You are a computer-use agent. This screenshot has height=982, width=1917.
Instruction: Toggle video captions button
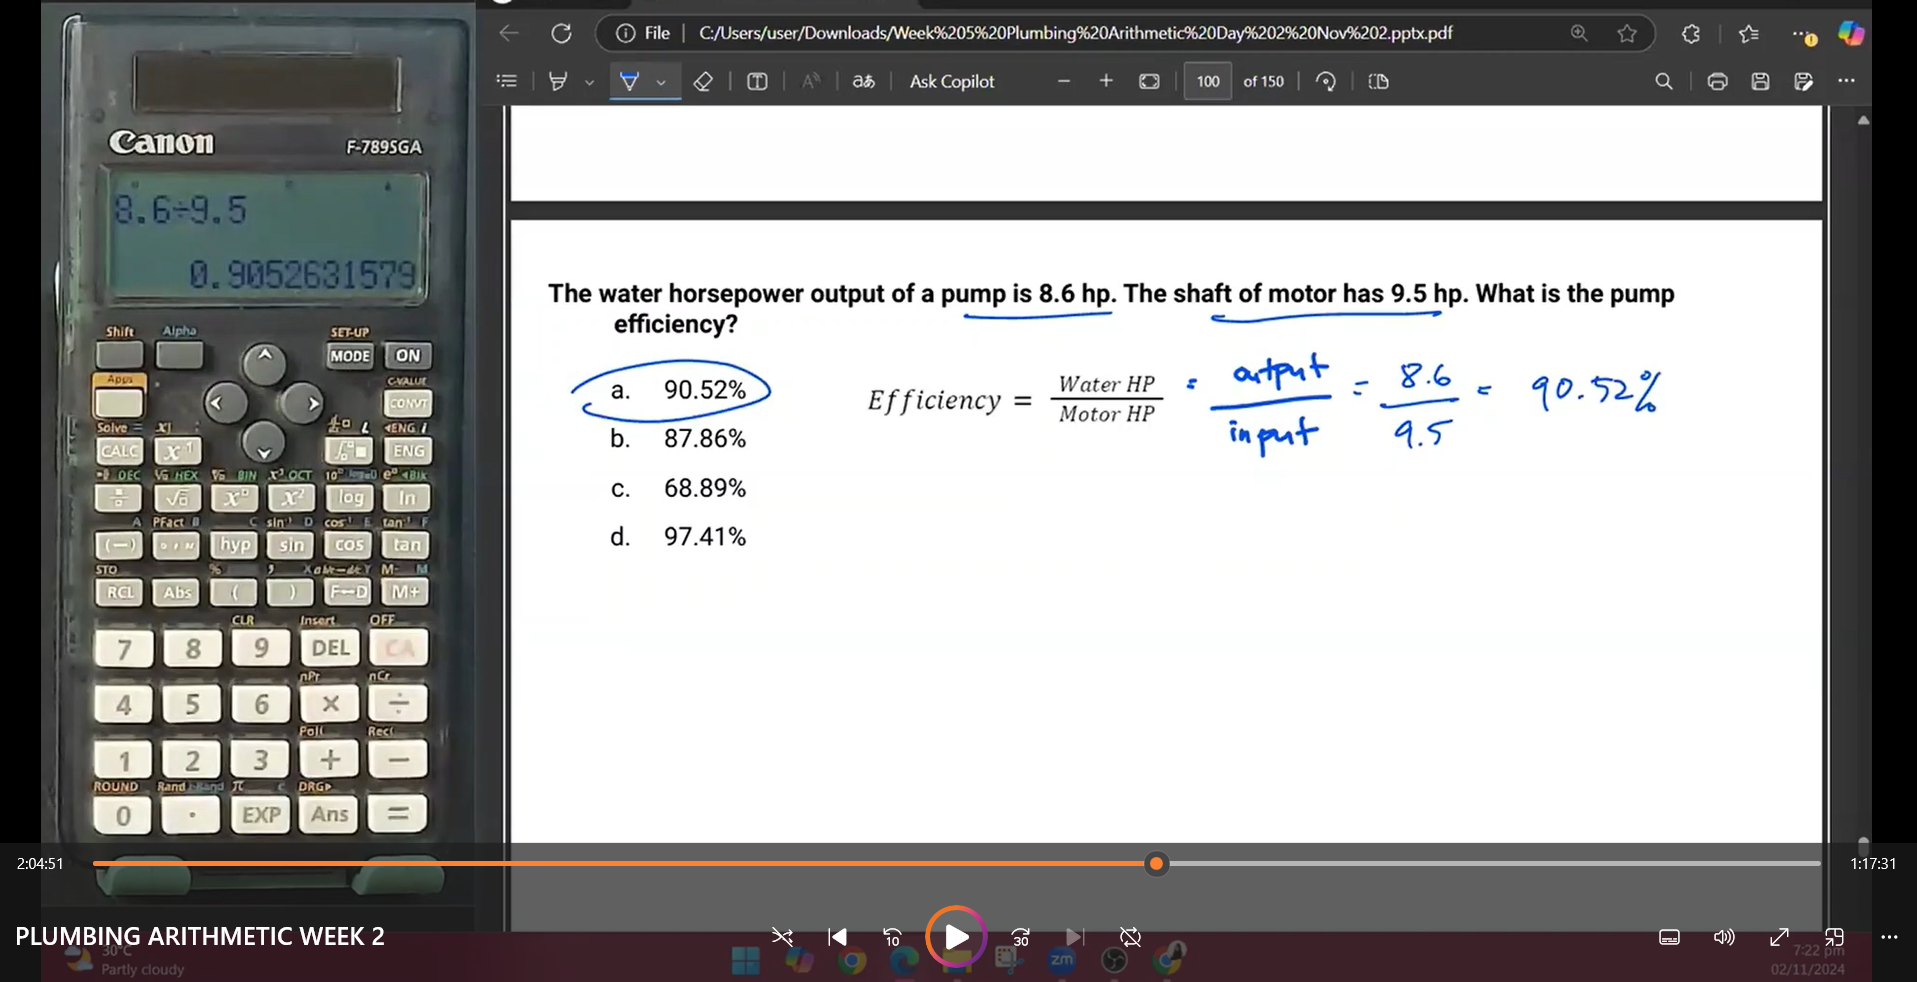coord(1669,937)
